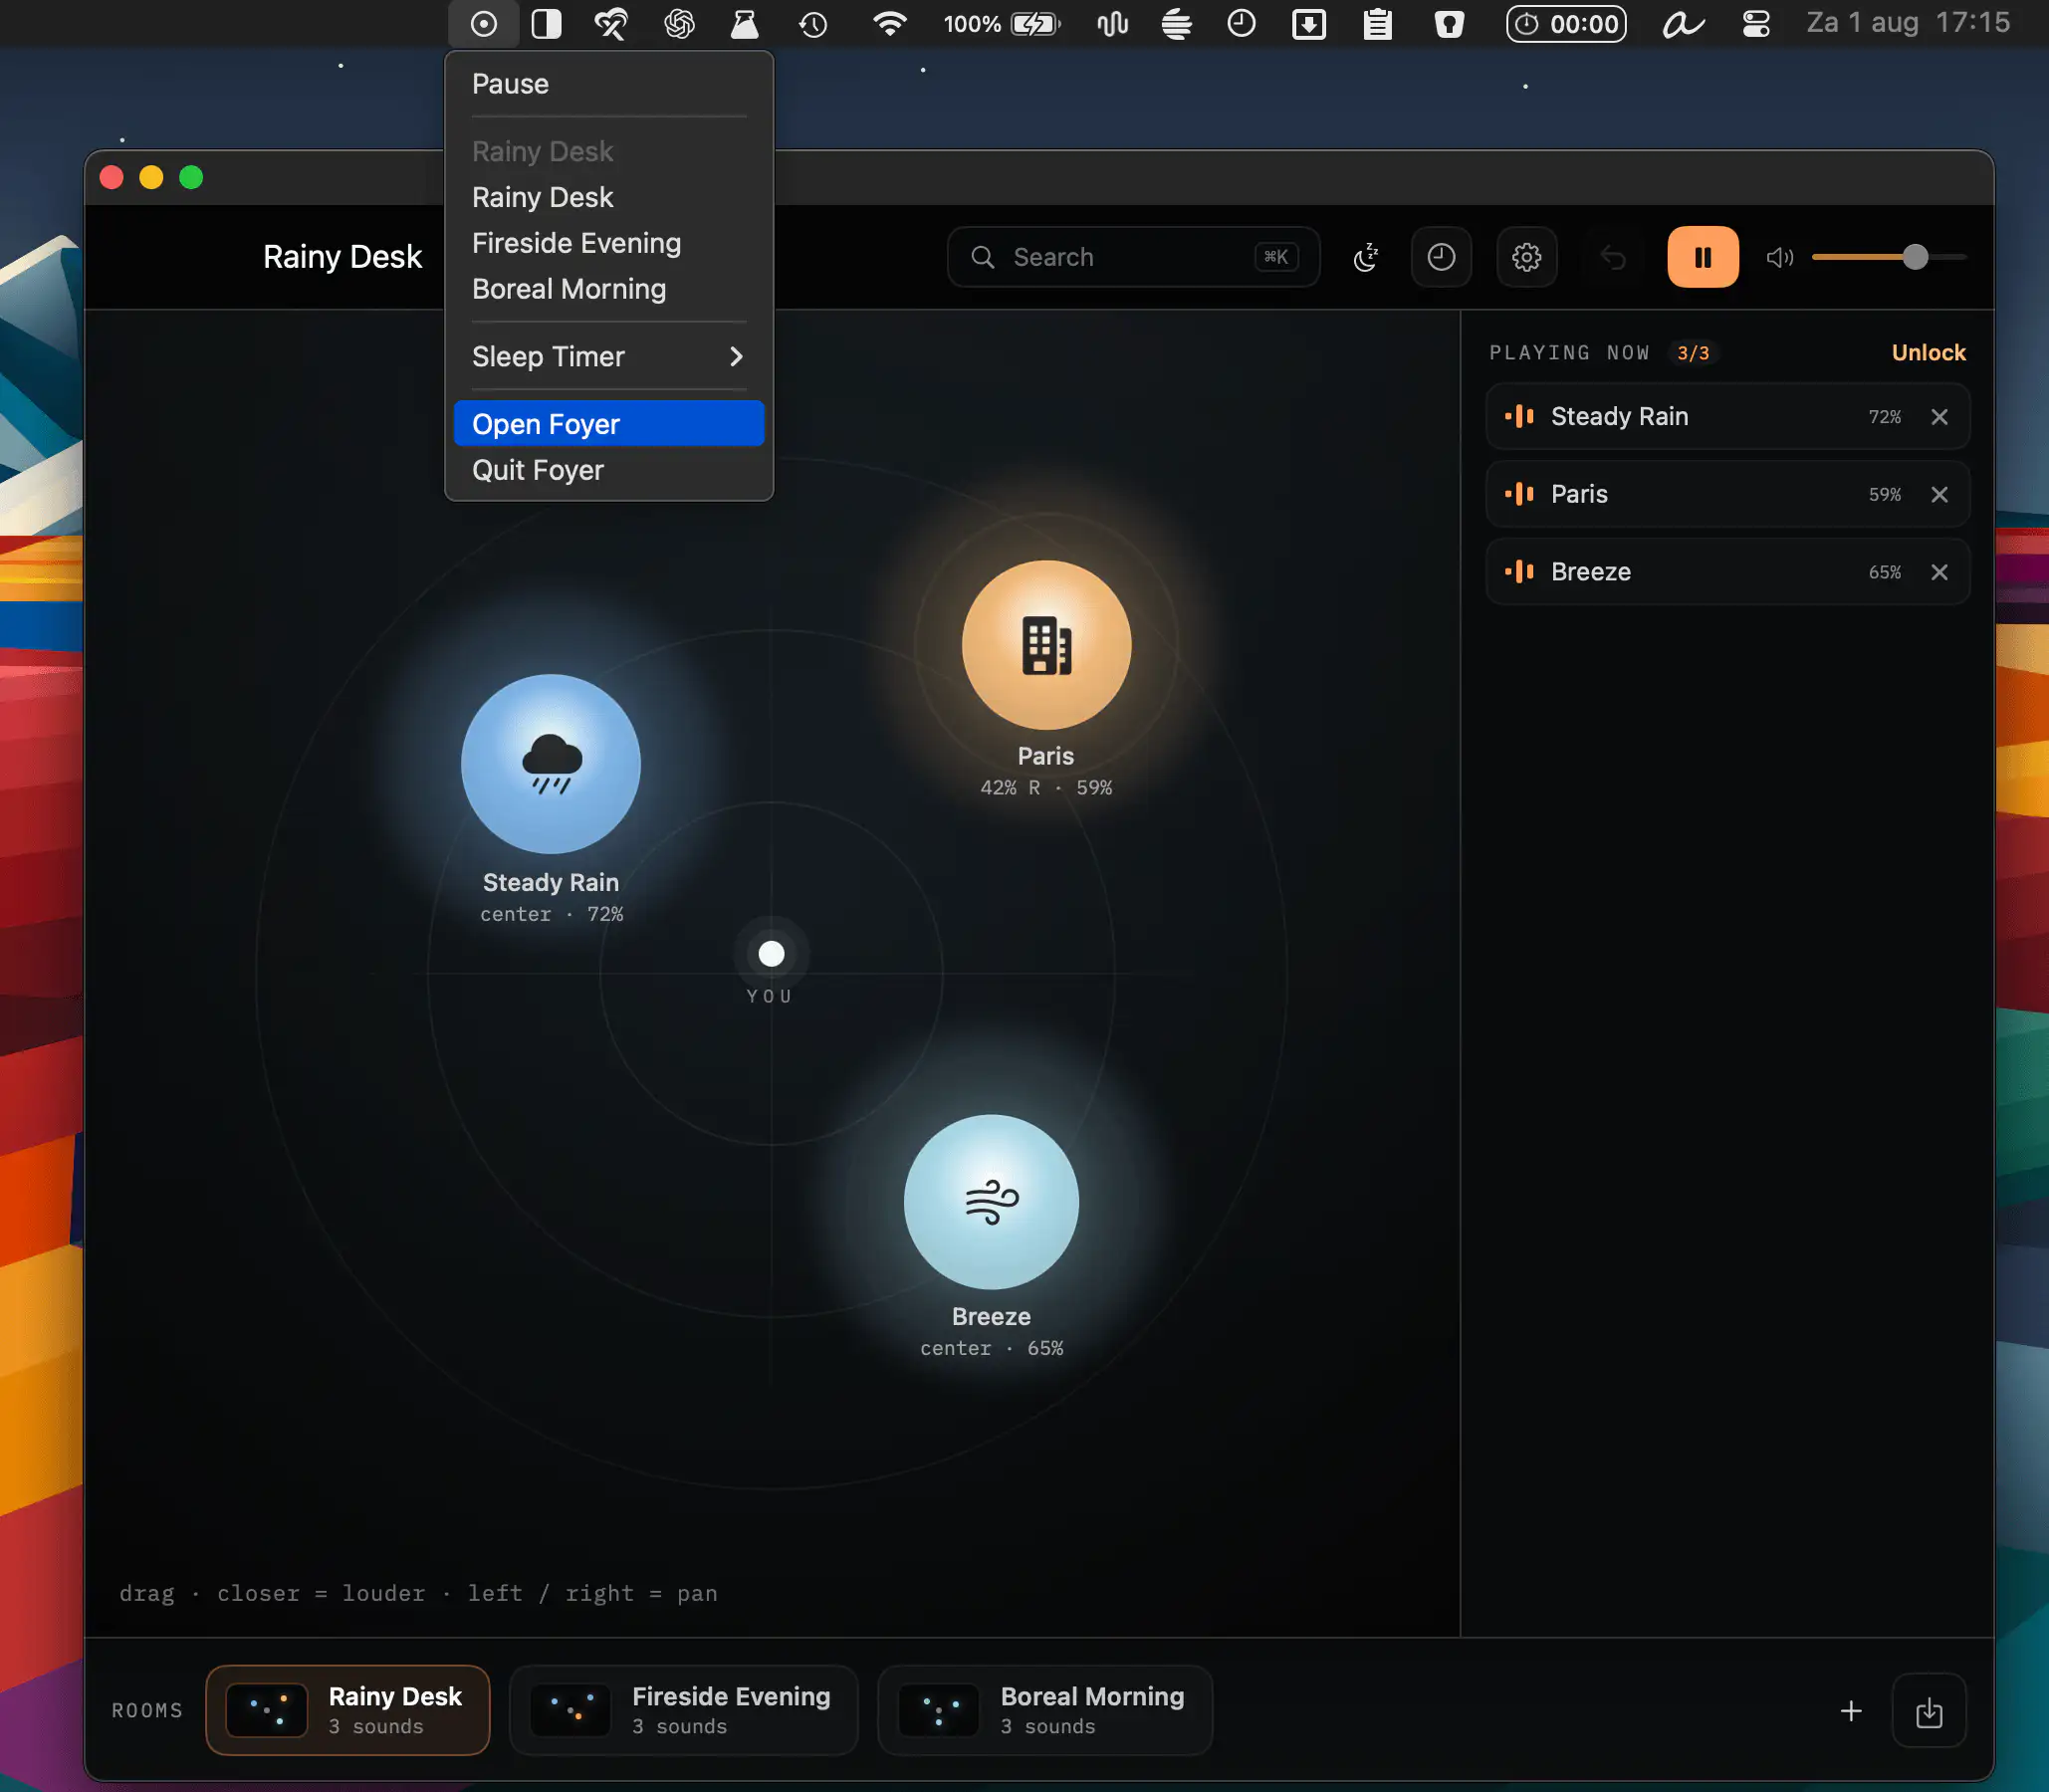Select Breeze row in Playing Now
This screenshot has height=1792, width=2049.
click(x=1727, y=572)
